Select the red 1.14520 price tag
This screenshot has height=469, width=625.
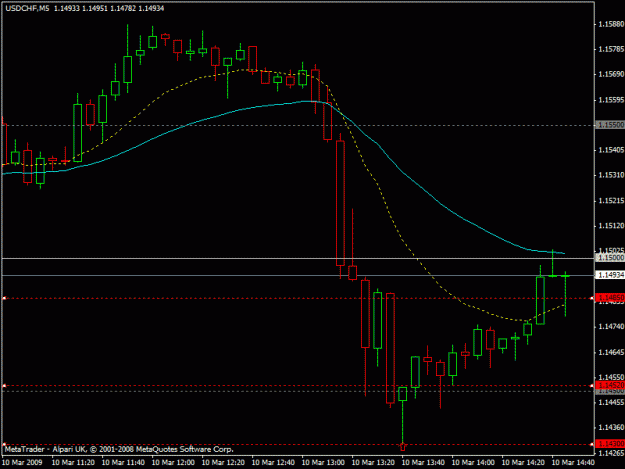pyautogui.click(x=610, y=385)
